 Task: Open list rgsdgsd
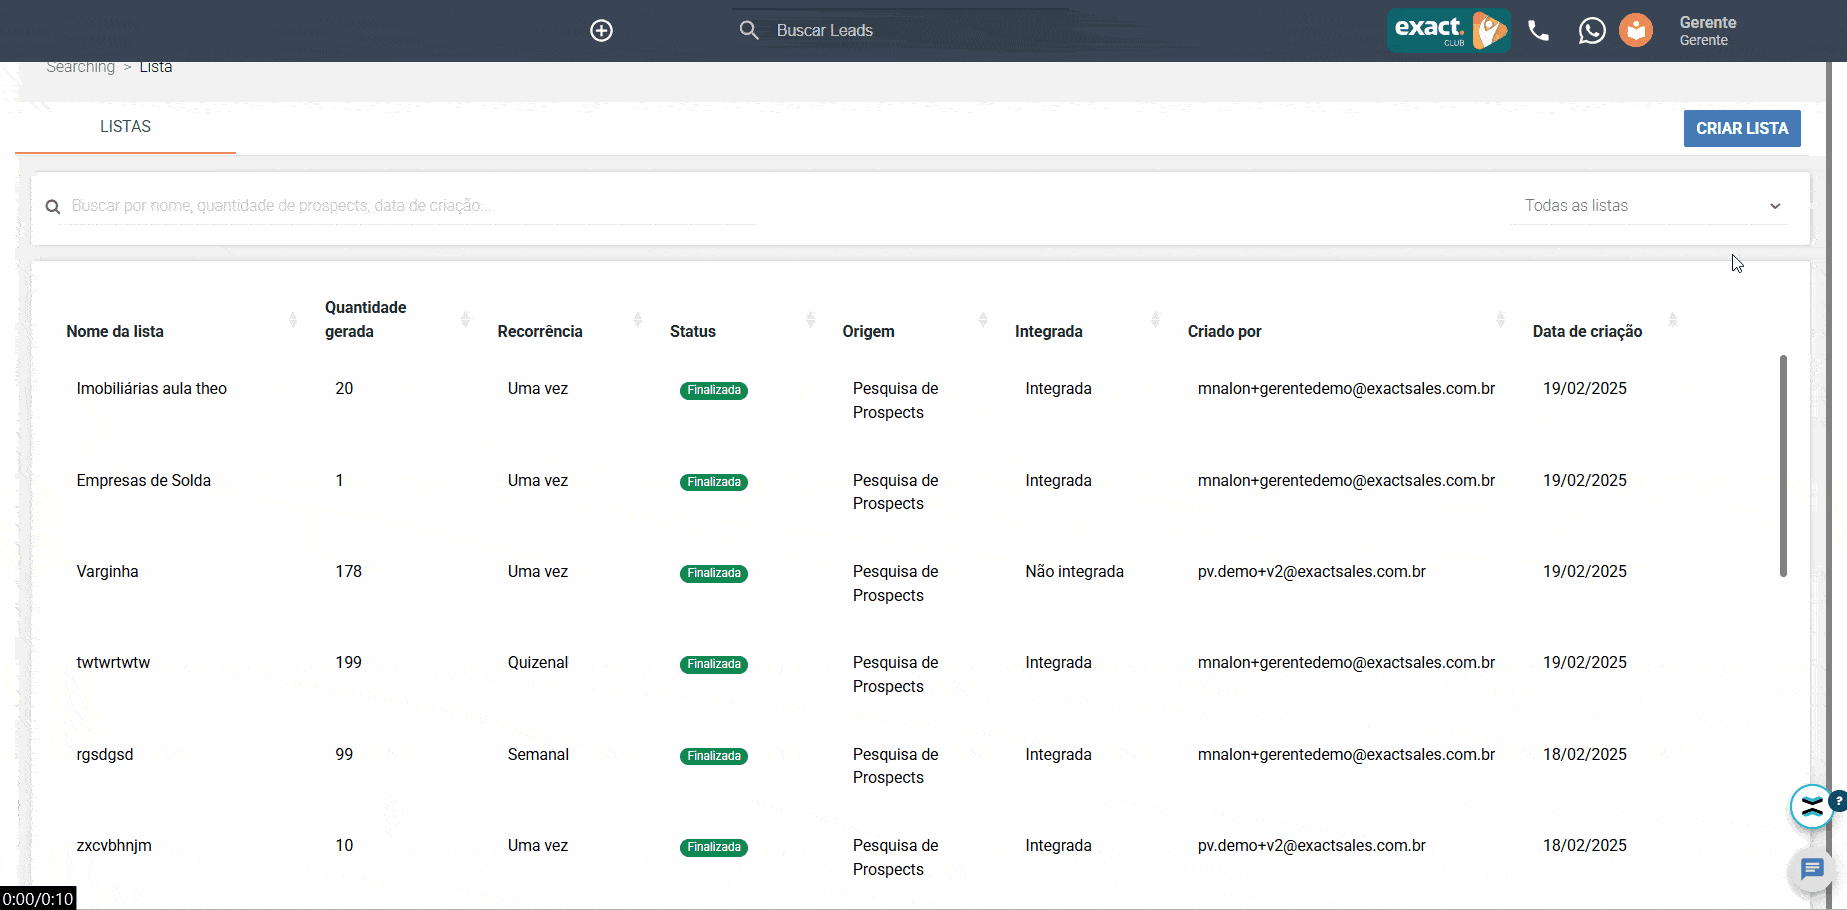pyautogui.click(x=105, y=755)
